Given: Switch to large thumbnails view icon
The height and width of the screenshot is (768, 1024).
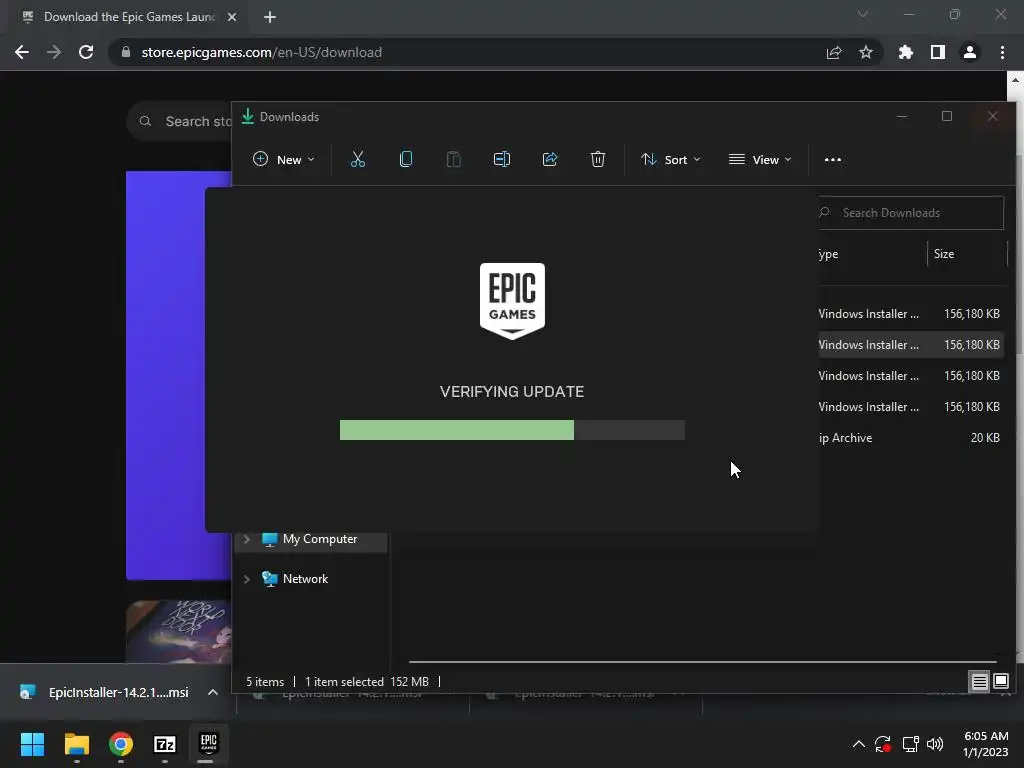Looking at the screenshot, I should (x=1000, y=682).
